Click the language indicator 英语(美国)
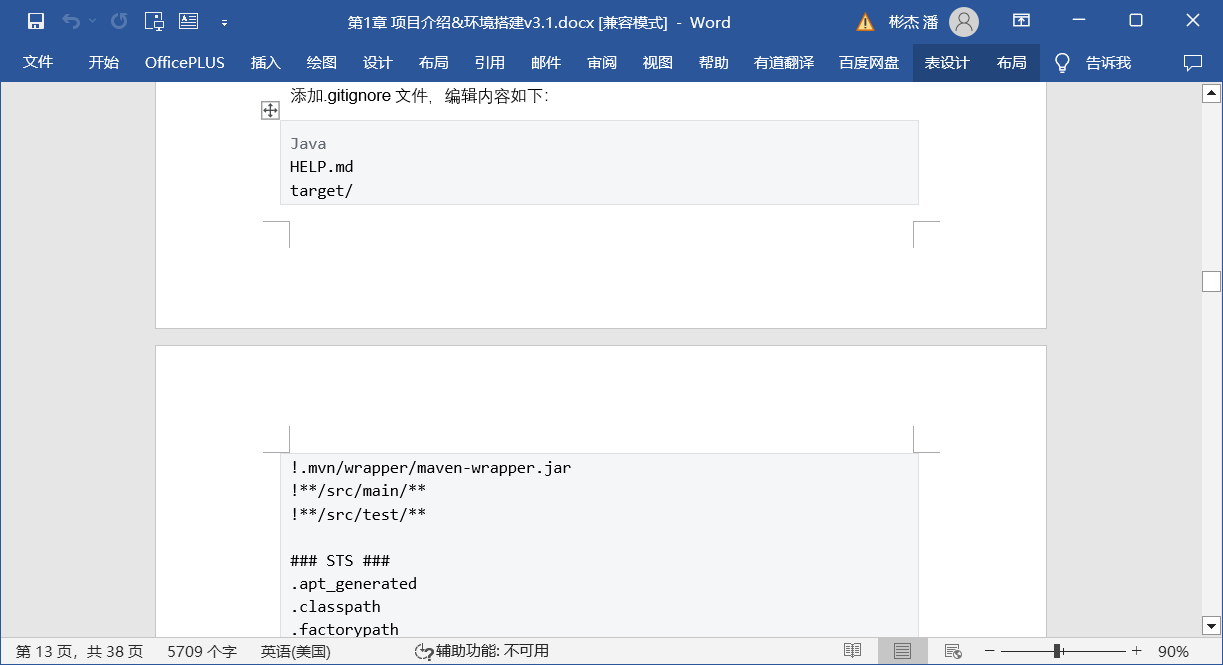This screenshot has height=665, width=1223. pos(296,651)
